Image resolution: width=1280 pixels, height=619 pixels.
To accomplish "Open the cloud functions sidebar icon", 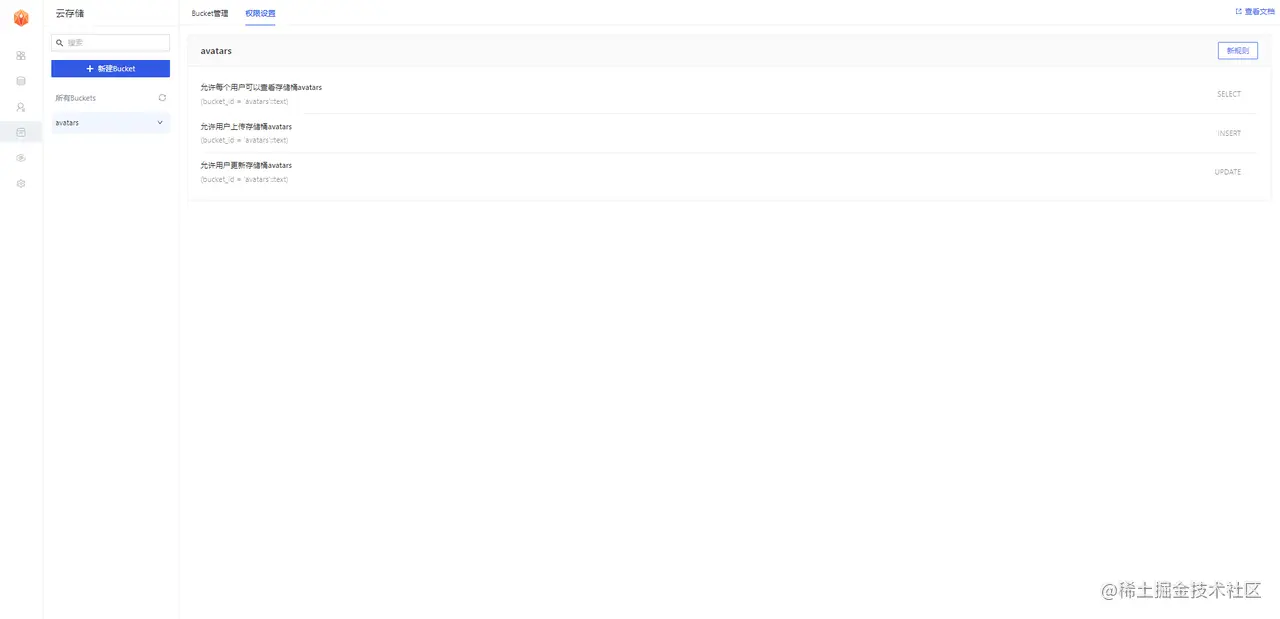I will [21, 158].
